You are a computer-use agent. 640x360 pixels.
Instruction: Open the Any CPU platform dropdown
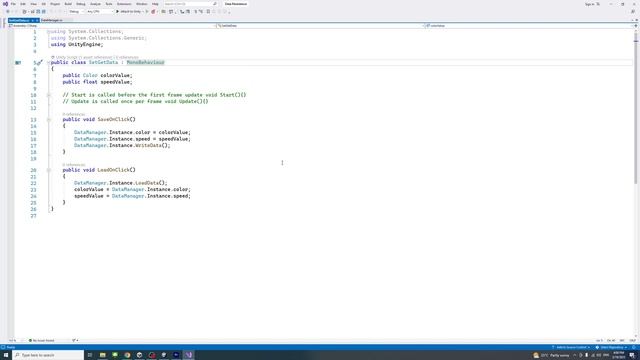point(100,12)
